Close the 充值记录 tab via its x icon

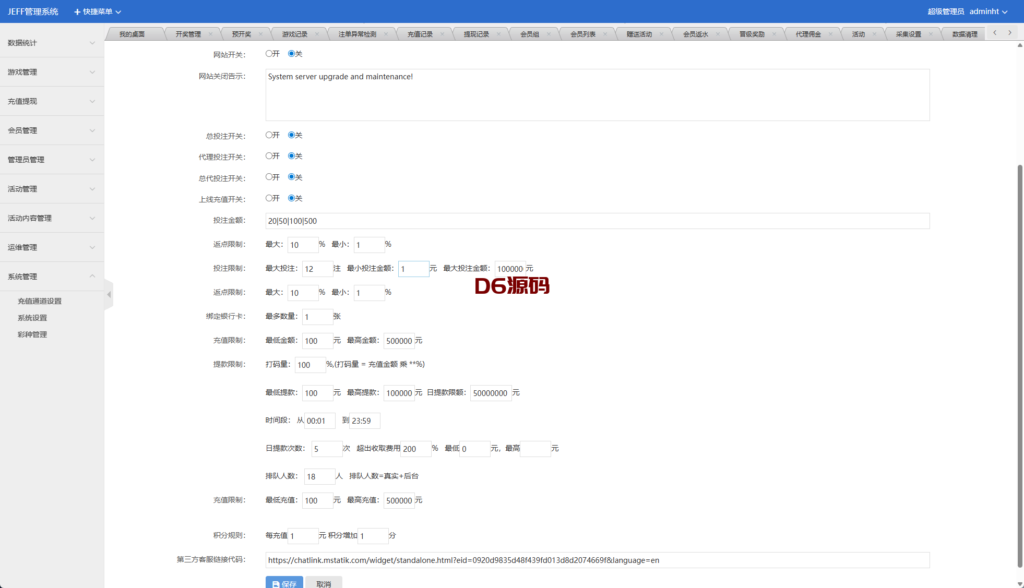tap(440, 34)
